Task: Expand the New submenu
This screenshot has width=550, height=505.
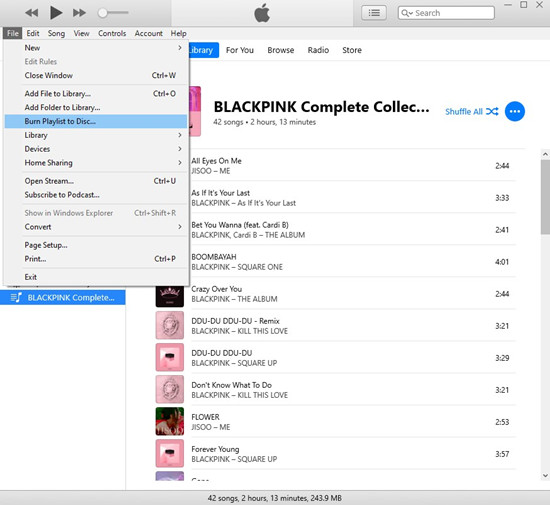Action: click(x=96, y=48)
